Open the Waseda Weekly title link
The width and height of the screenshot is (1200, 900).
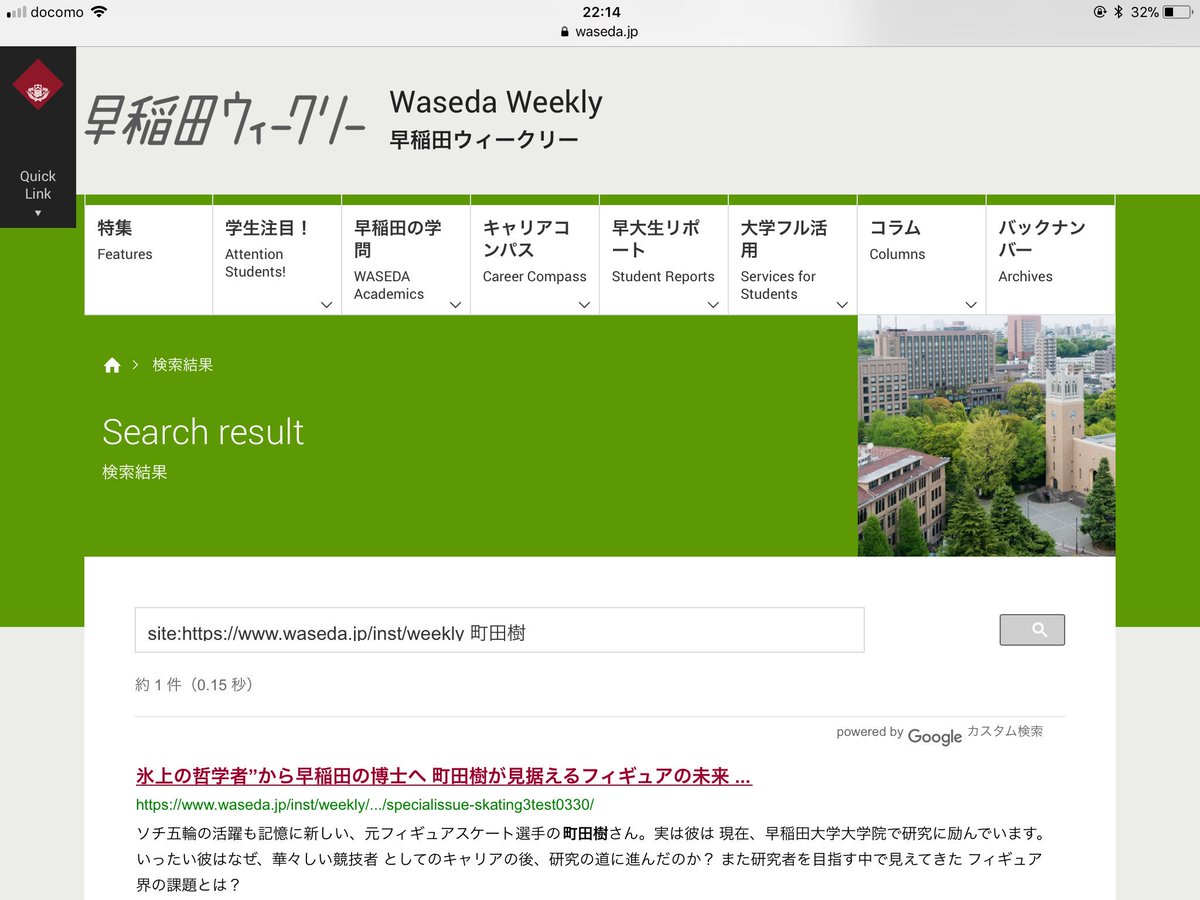tap(496, 117)
